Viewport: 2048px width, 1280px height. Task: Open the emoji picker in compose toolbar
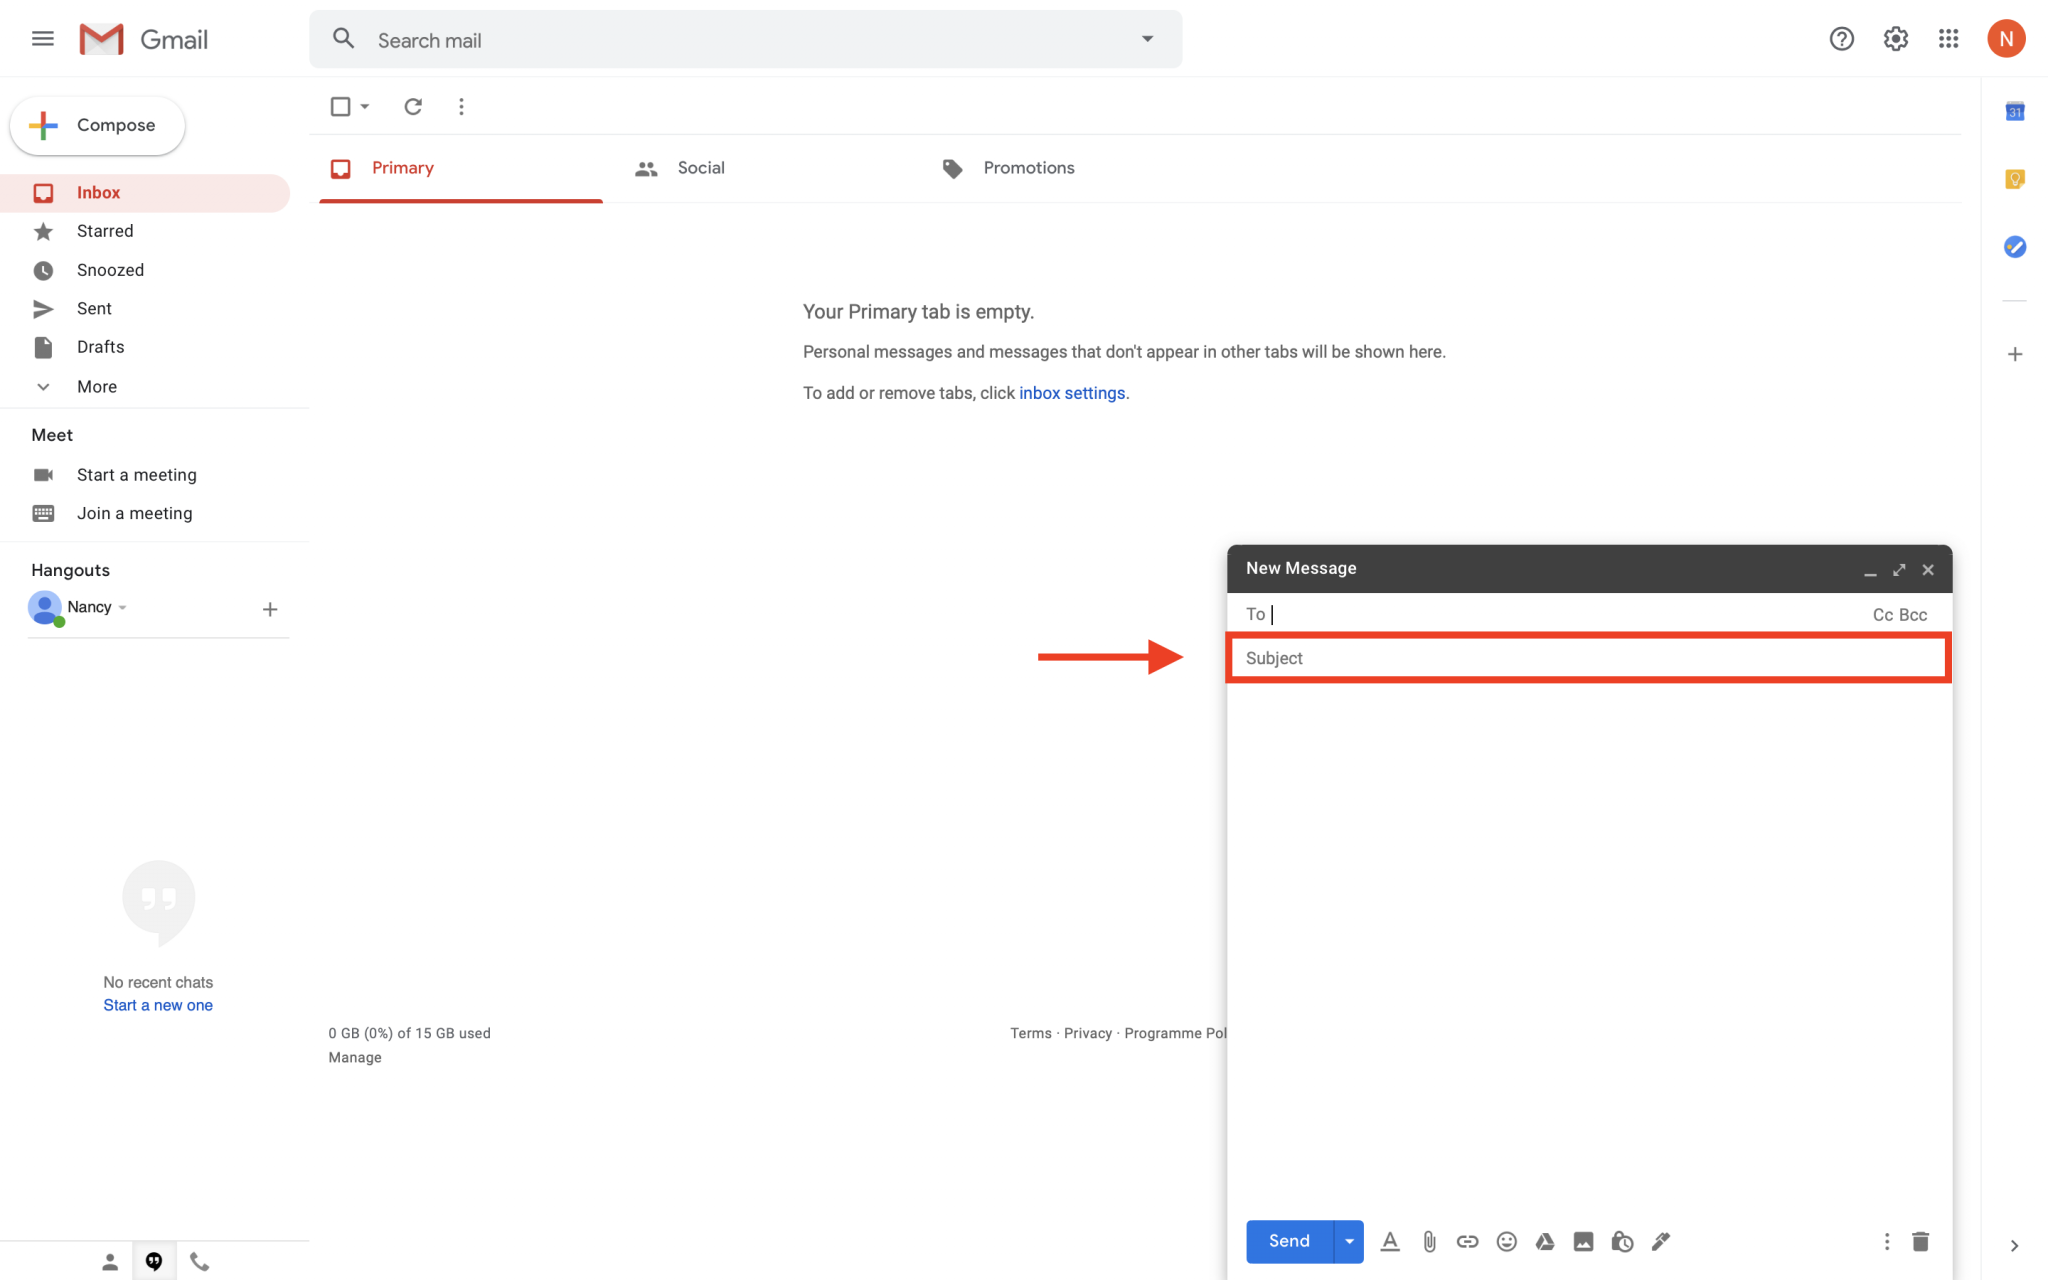[1506, 1241]
